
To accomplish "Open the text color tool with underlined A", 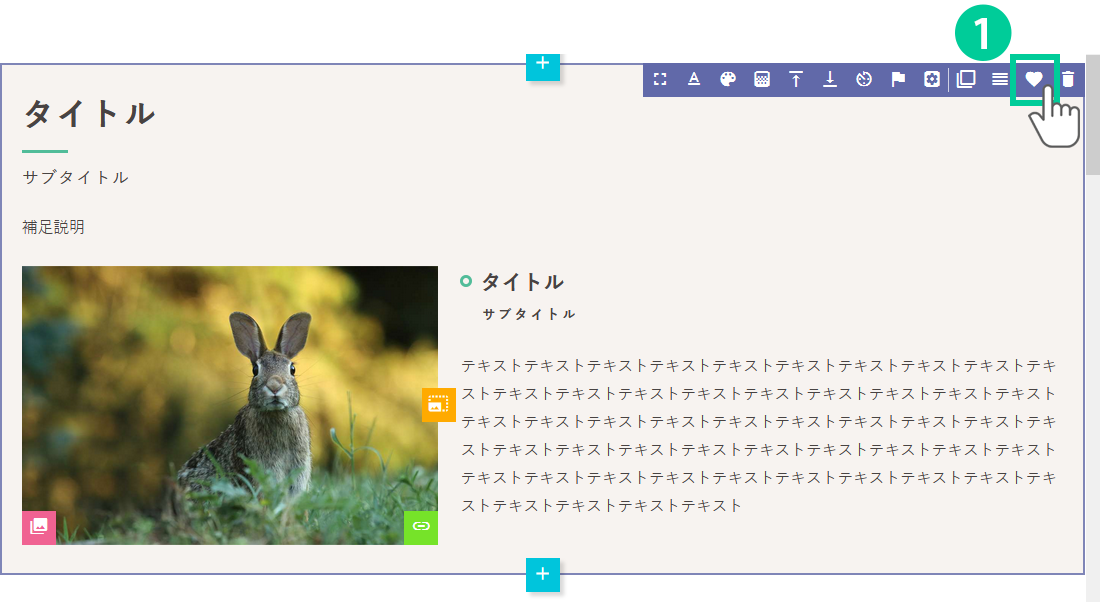I will [694, 80].
